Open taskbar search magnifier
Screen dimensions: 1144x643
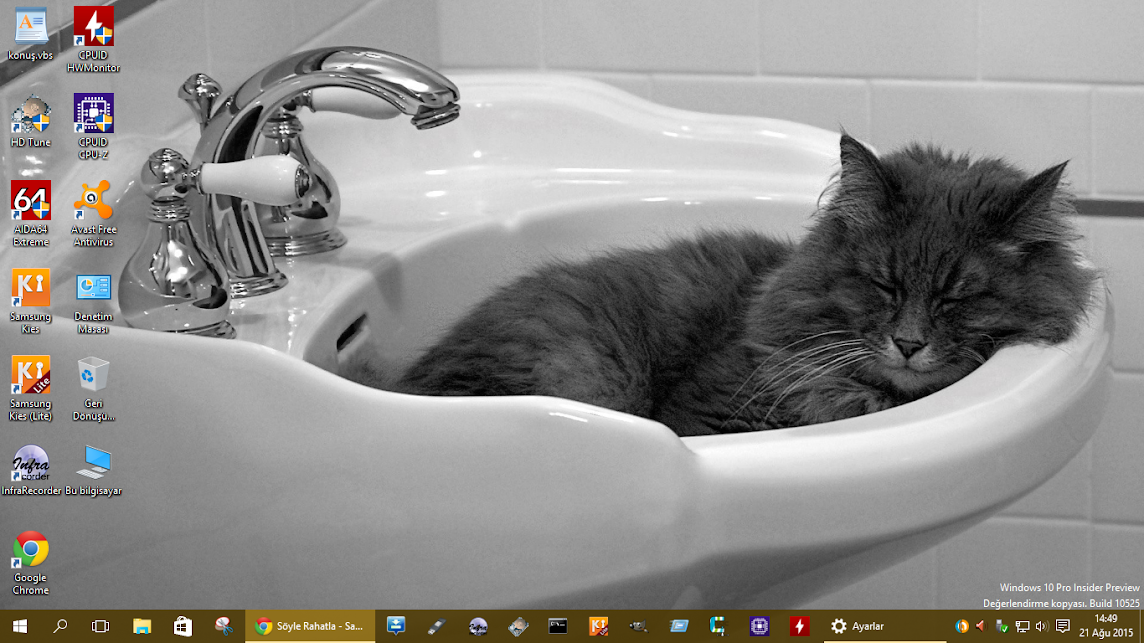[x=60, y=626]
